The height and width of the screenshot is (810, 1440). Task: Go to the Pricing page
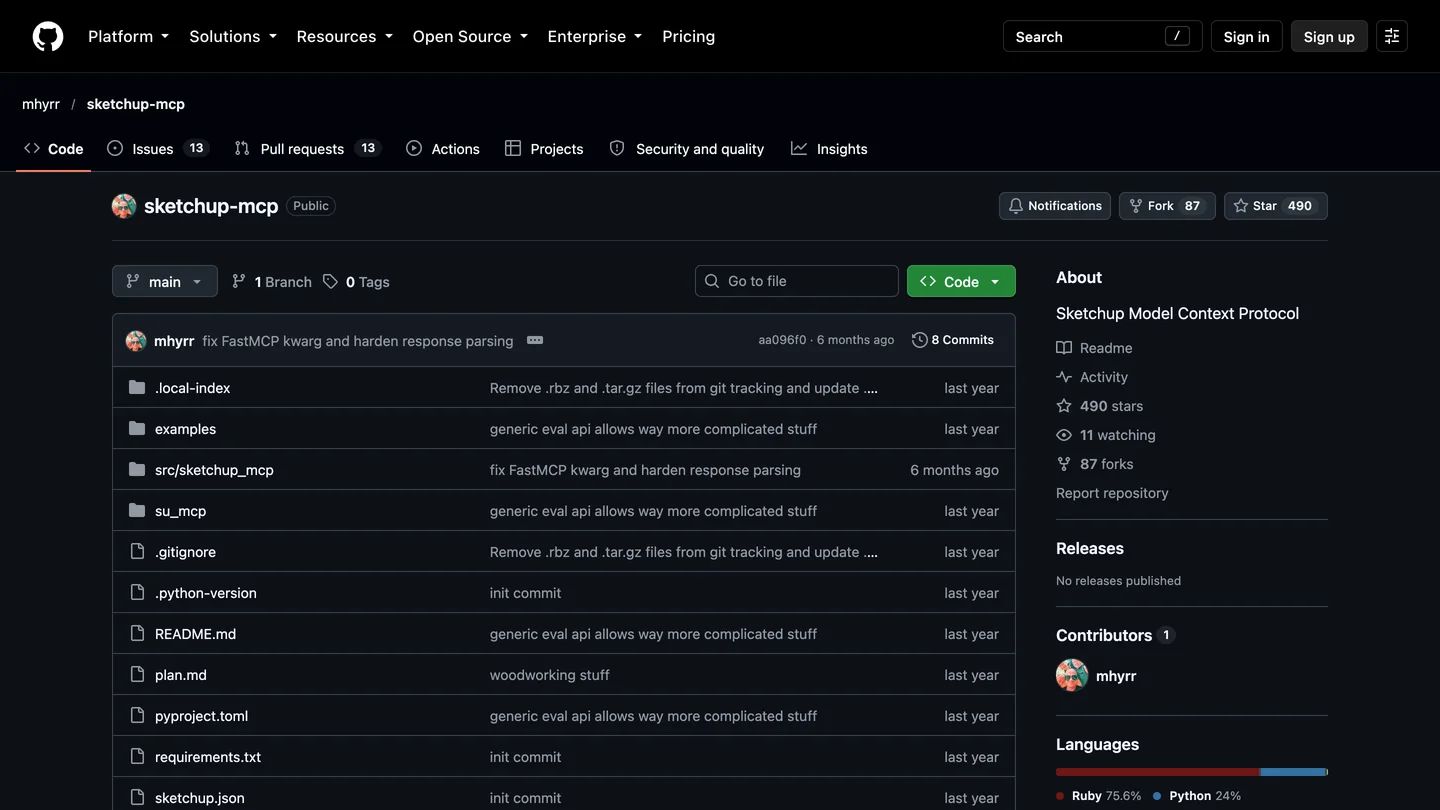(689, 36)
